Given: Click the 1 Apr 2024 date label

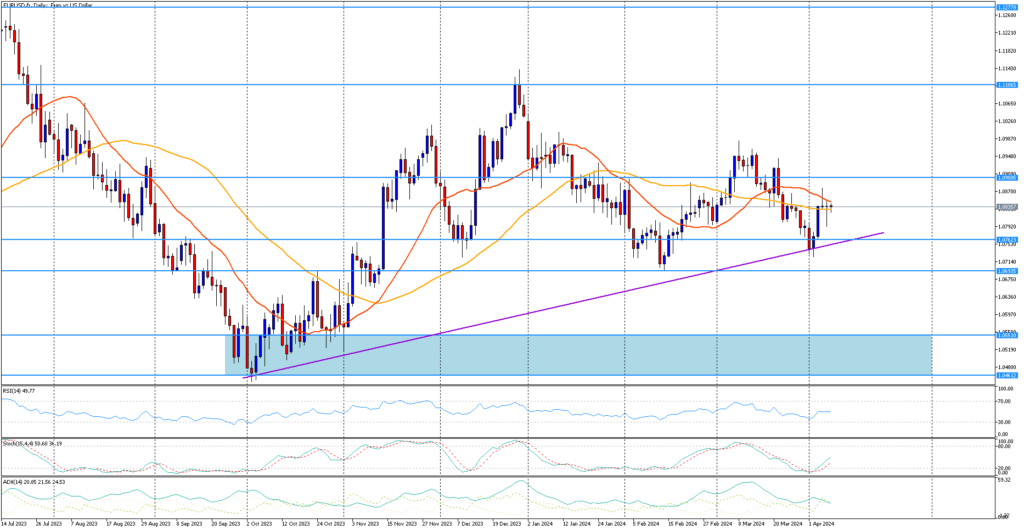Looking at the screenshot, I should point(820,523).
